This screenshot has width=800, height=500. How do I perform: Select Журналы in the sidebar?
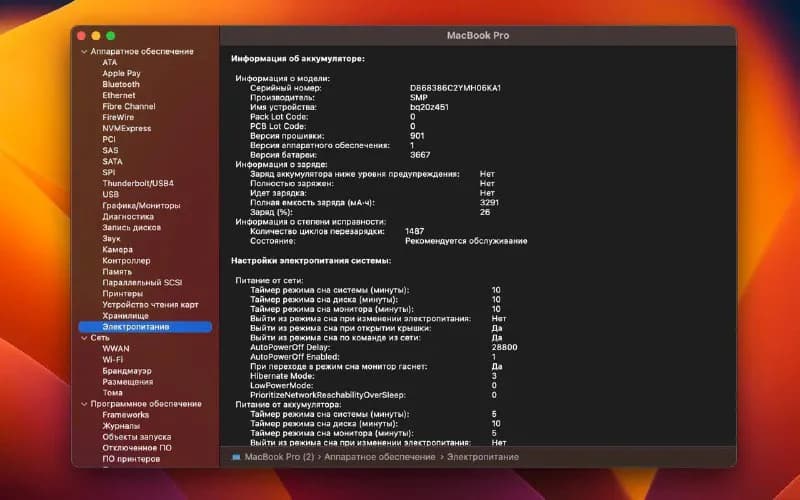pos(121,426)
